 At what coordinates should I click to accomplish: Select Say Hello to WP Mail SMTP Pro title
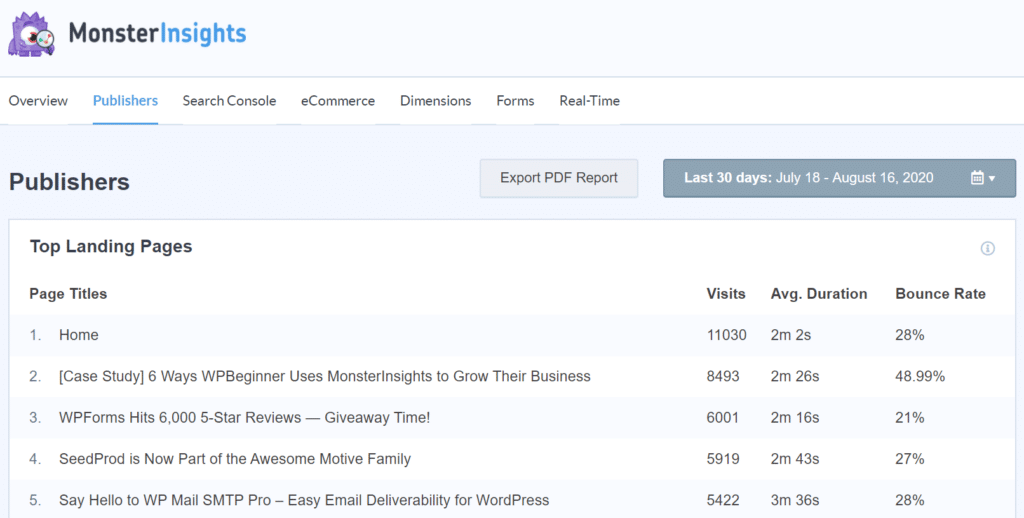coord(304,500)
